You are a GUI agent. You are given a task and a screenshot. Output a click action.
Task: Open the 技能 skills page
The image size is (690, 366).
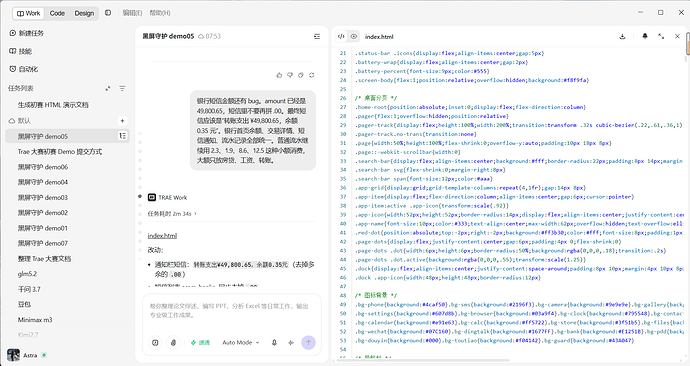click(x=21, y=51)
